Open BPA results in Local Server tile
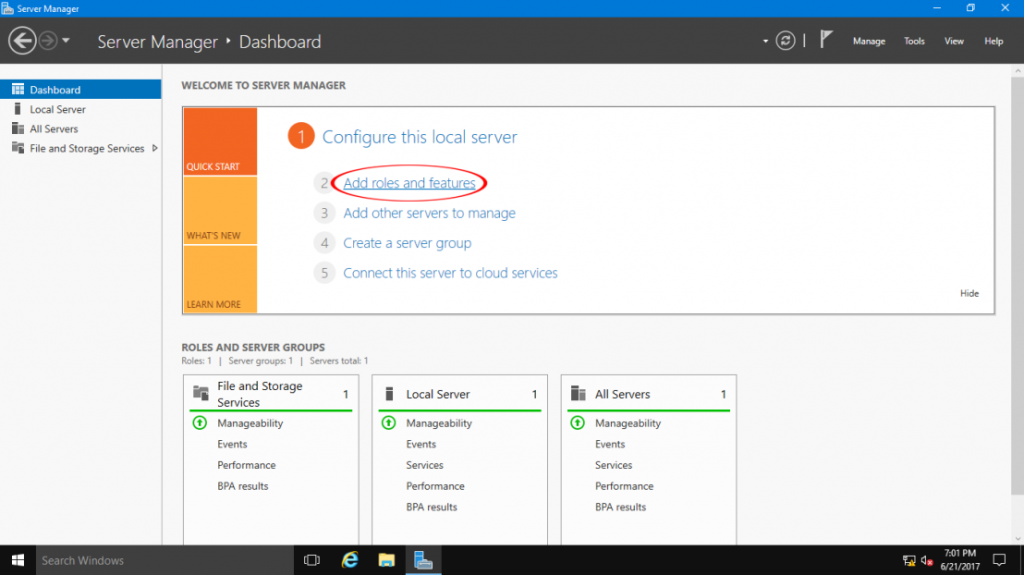Image resolution: width=1024 pixels, height=575 pixels. 431,507
